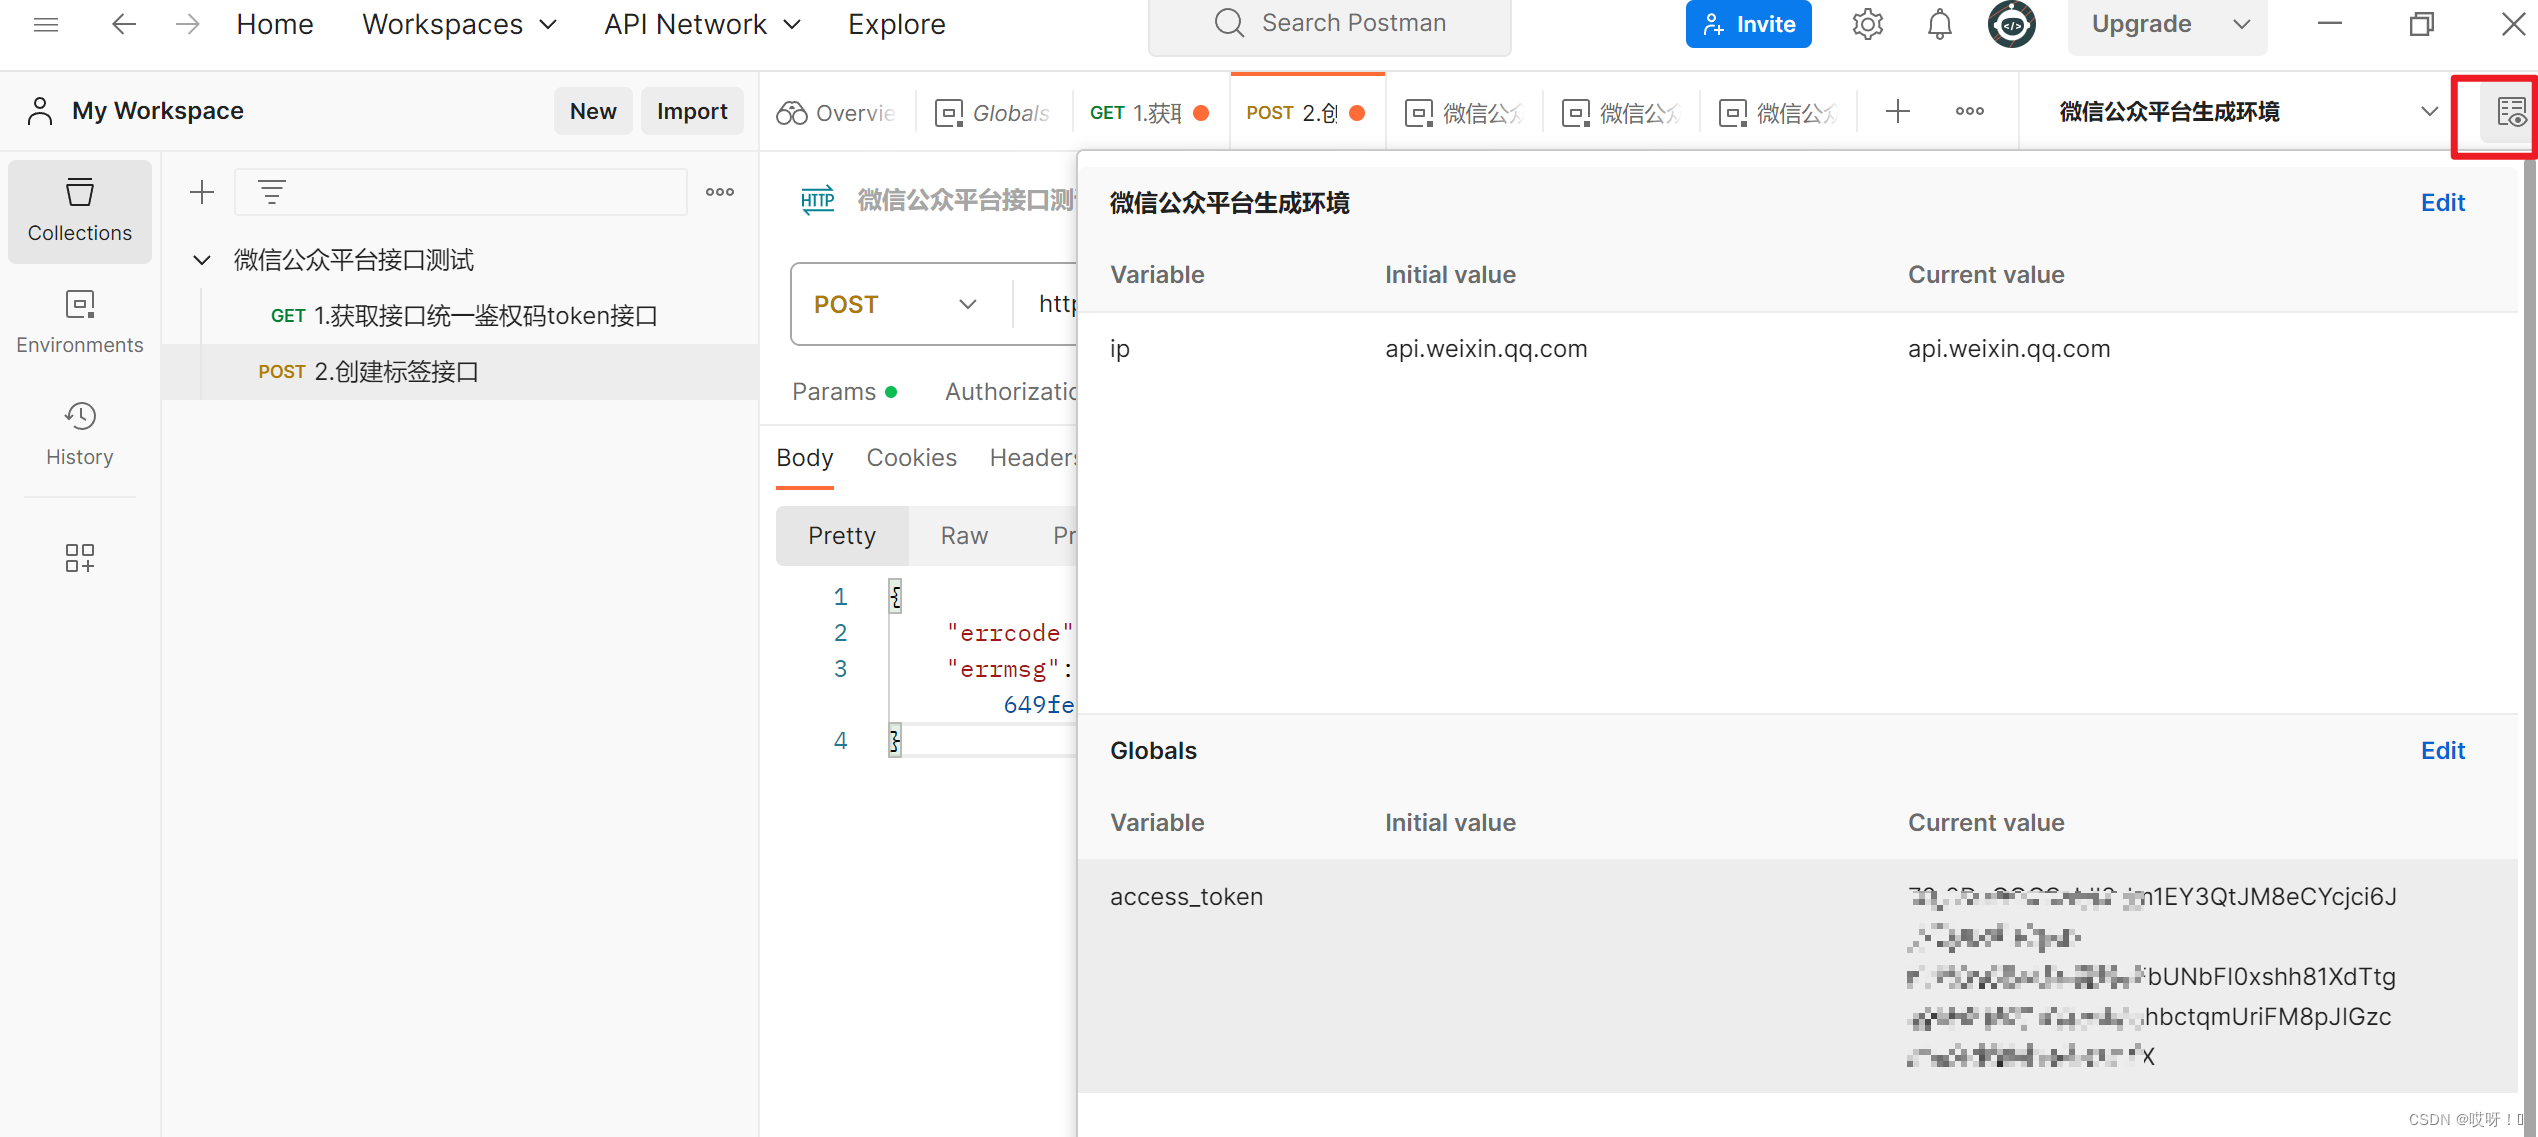Edit the Globals variables
This screenshot has height=1137, width=2538.
(2442, 751)
